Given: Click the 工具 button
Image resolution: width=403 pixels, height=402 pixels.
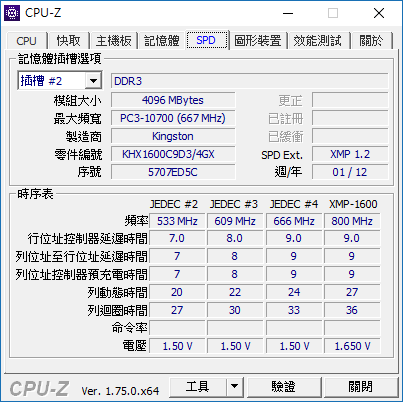Looking at the screenshot, I should pos(198,387).
